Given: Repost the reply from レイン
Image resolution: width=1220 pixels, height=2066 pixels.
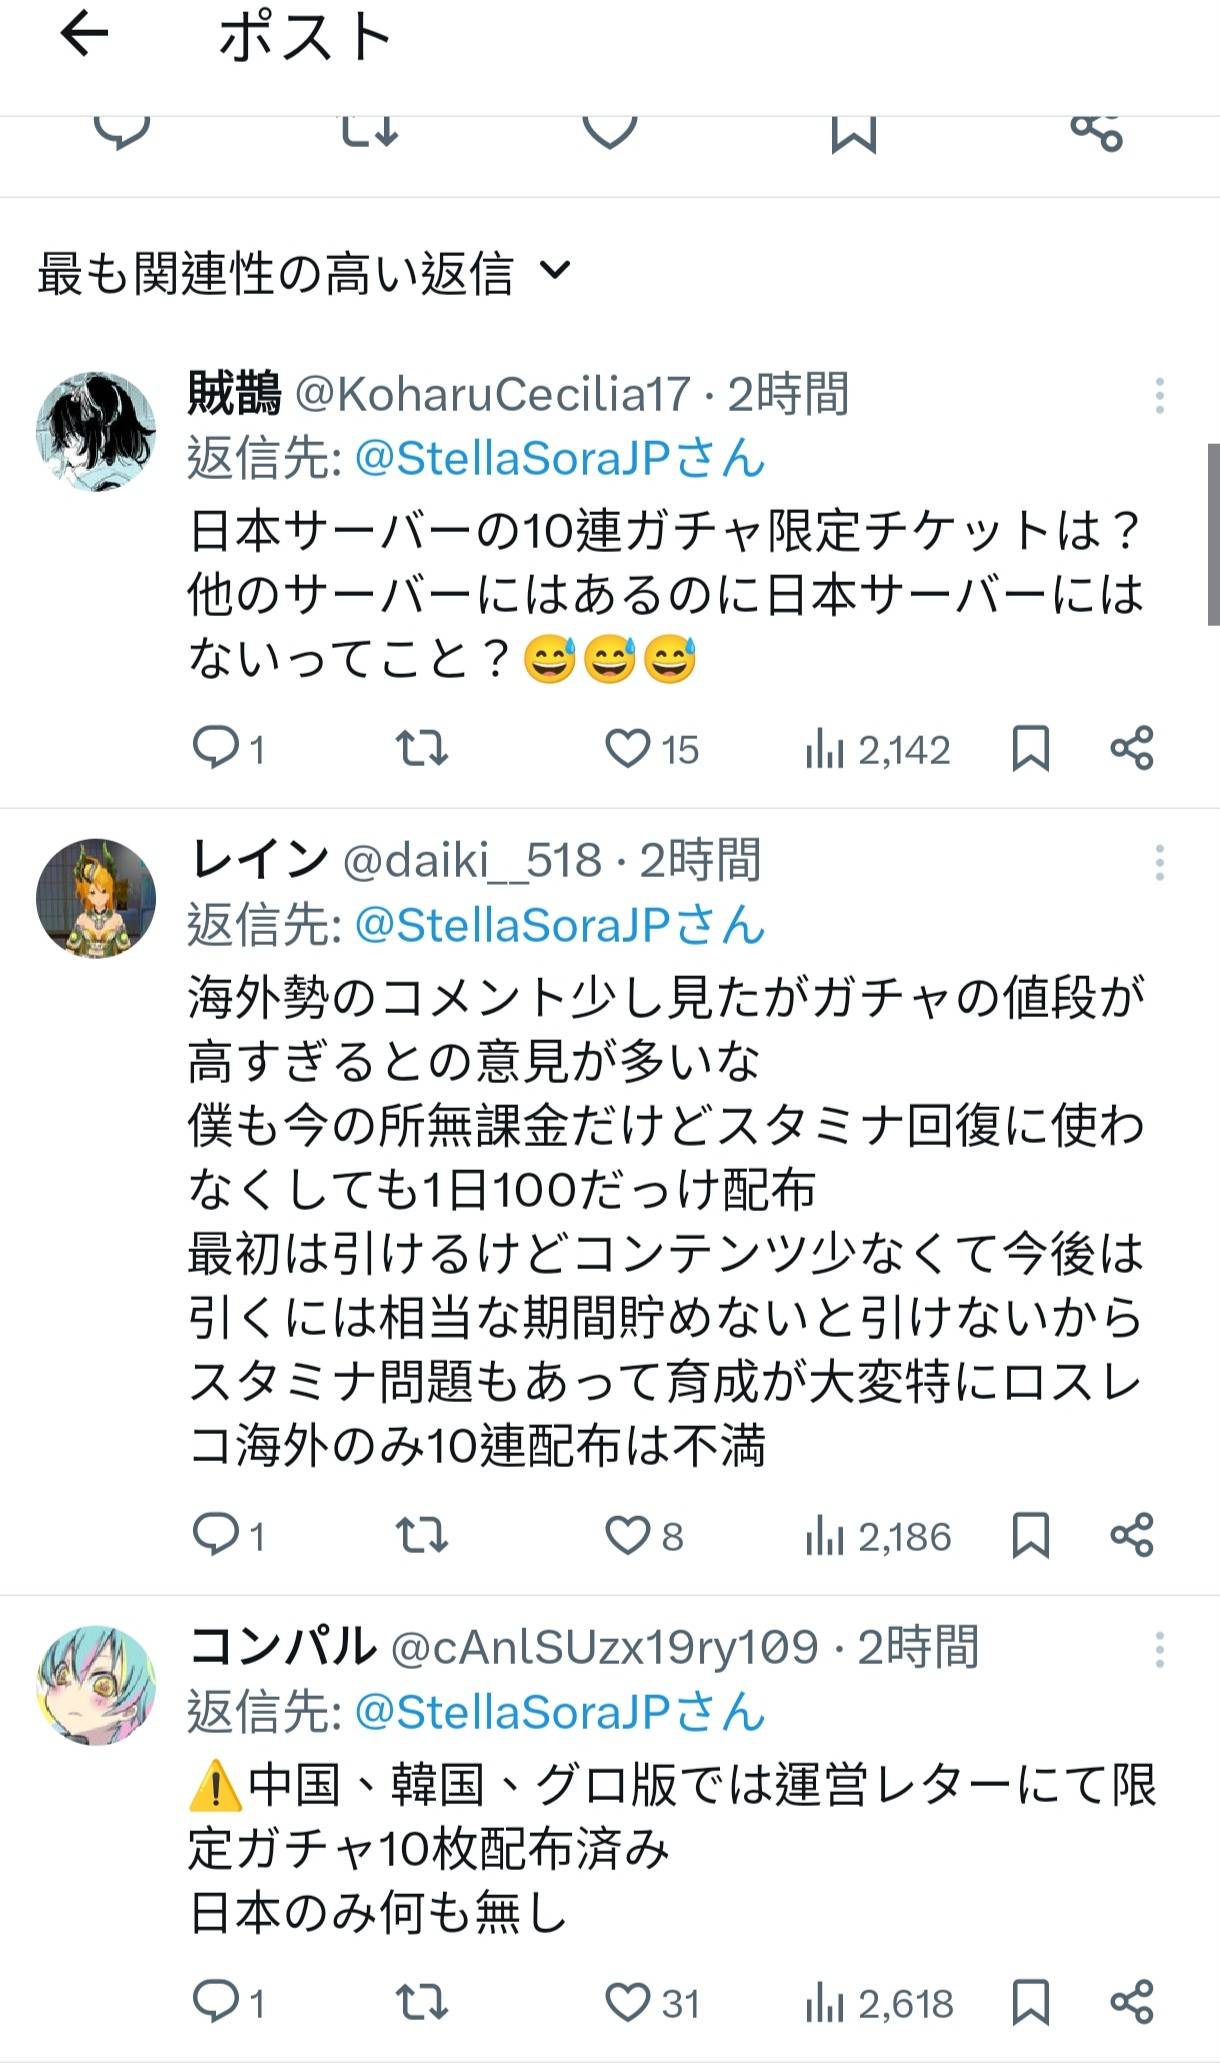Looking at the screenshot, I should click(421, 1536).
